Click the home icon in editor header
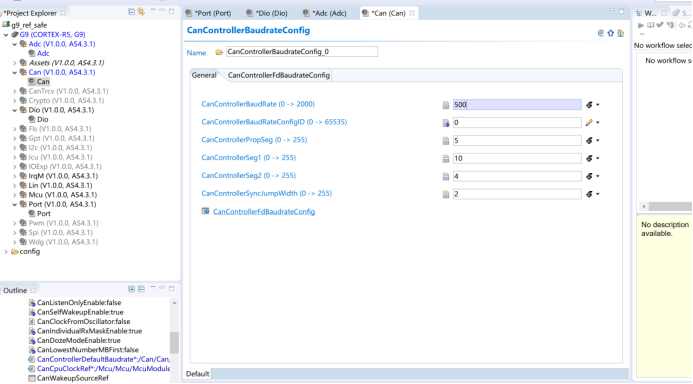The height and width of the screenshot is (384, 693). tap(621, 33)
